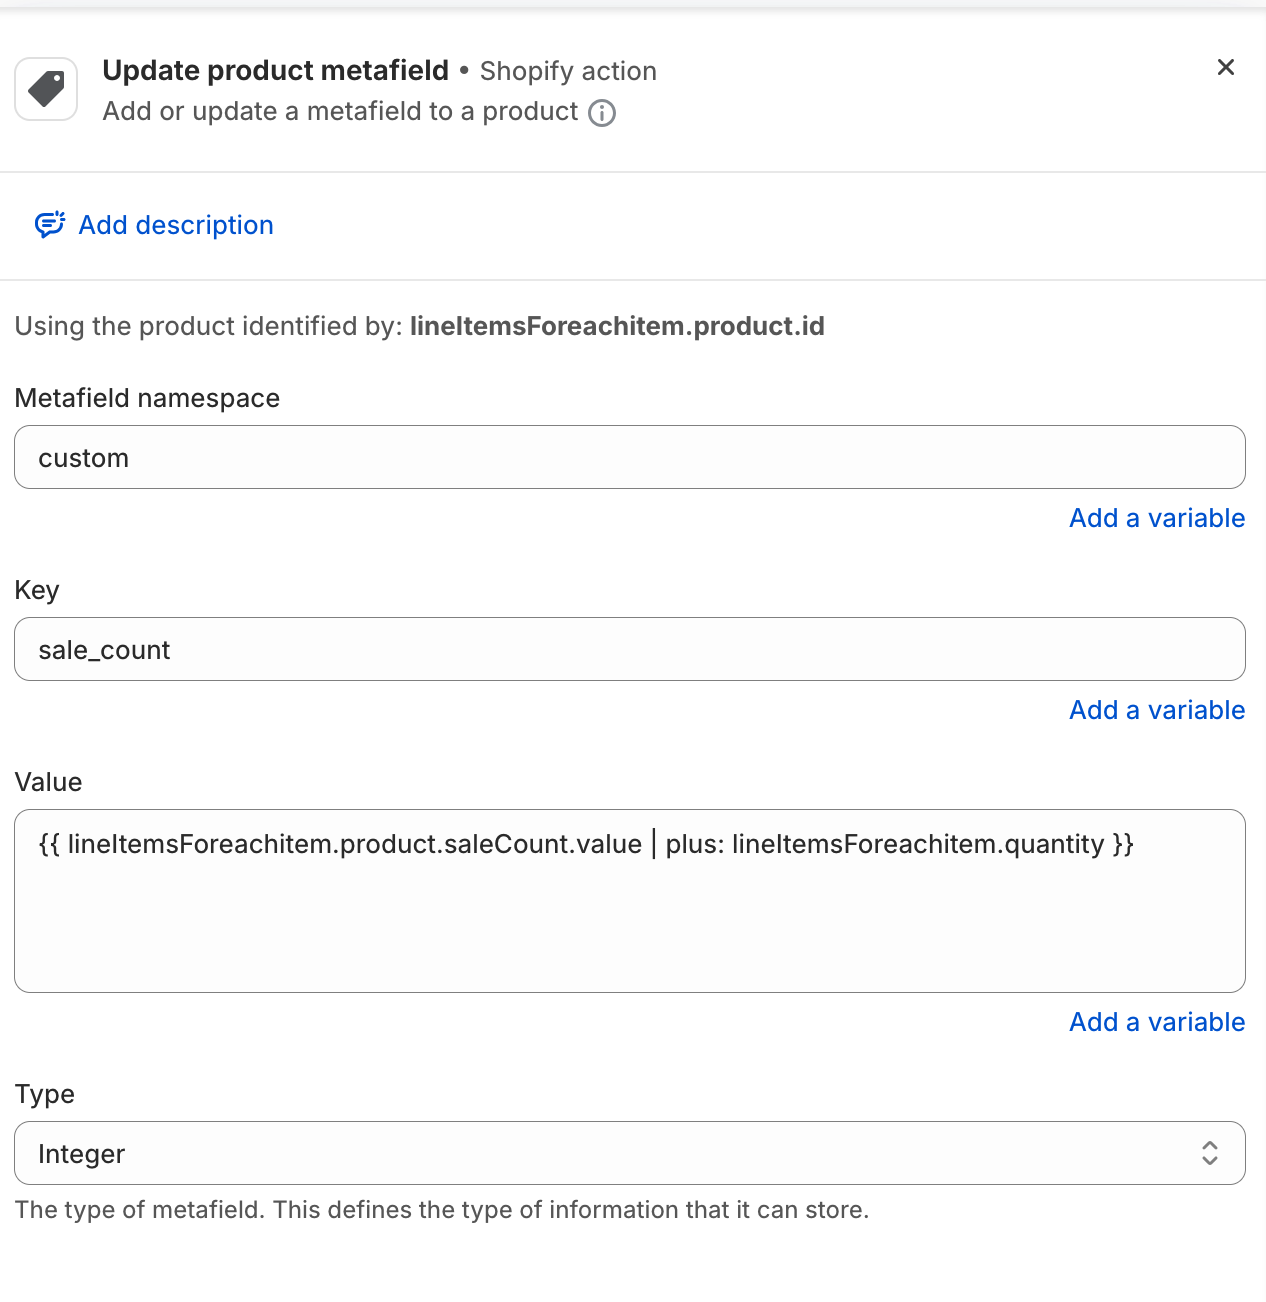Close the Update product metafield panel

(x=1226, y=67)
